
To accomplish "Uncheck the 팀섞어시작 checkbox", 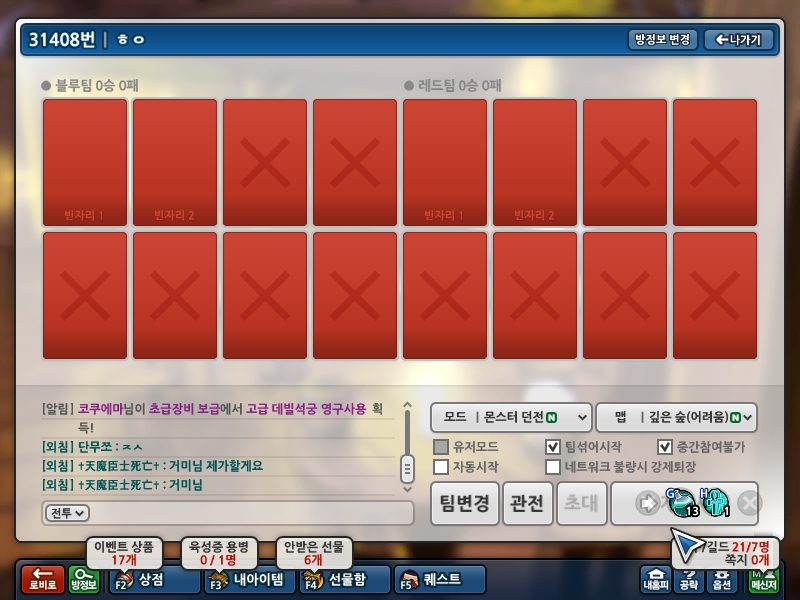I will (553, 447).
